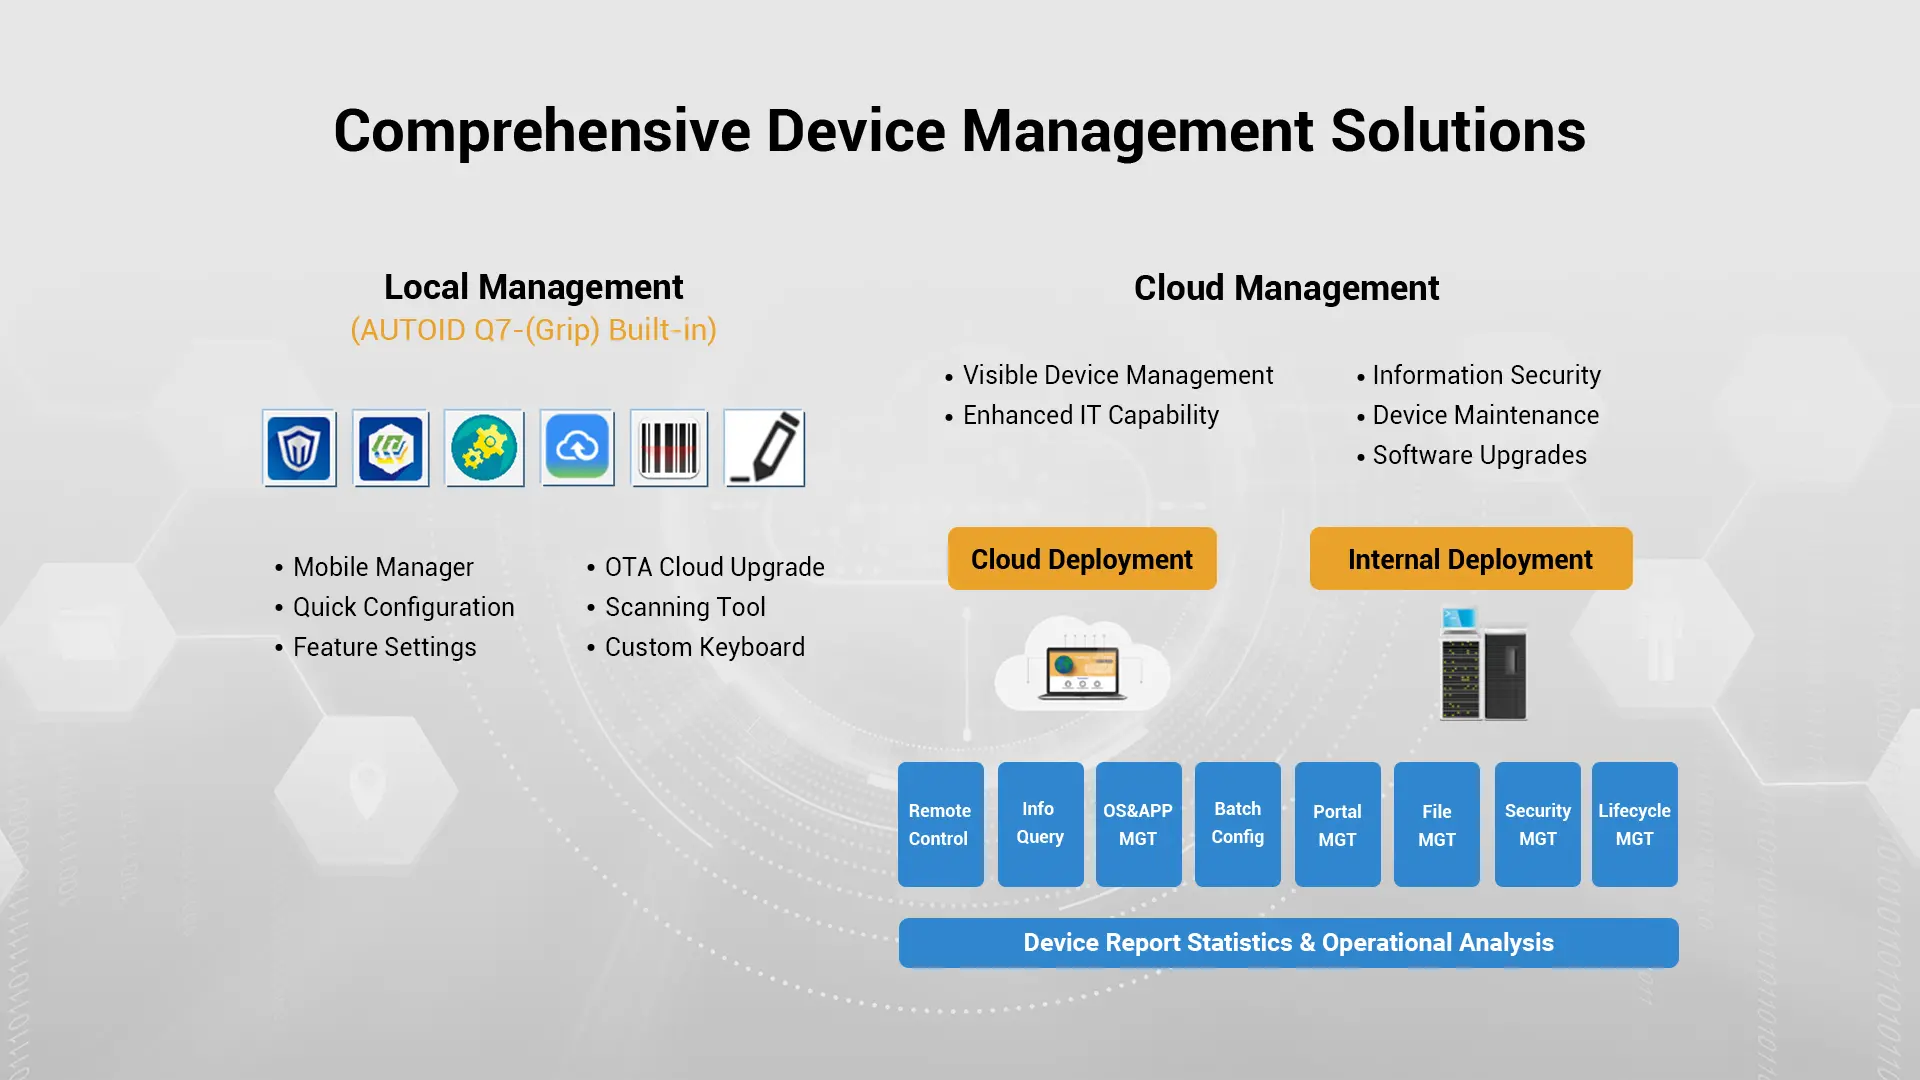Click the File MGT tile
This screenshot has height=1080, width=1920.
click(x=1437, y=824)
